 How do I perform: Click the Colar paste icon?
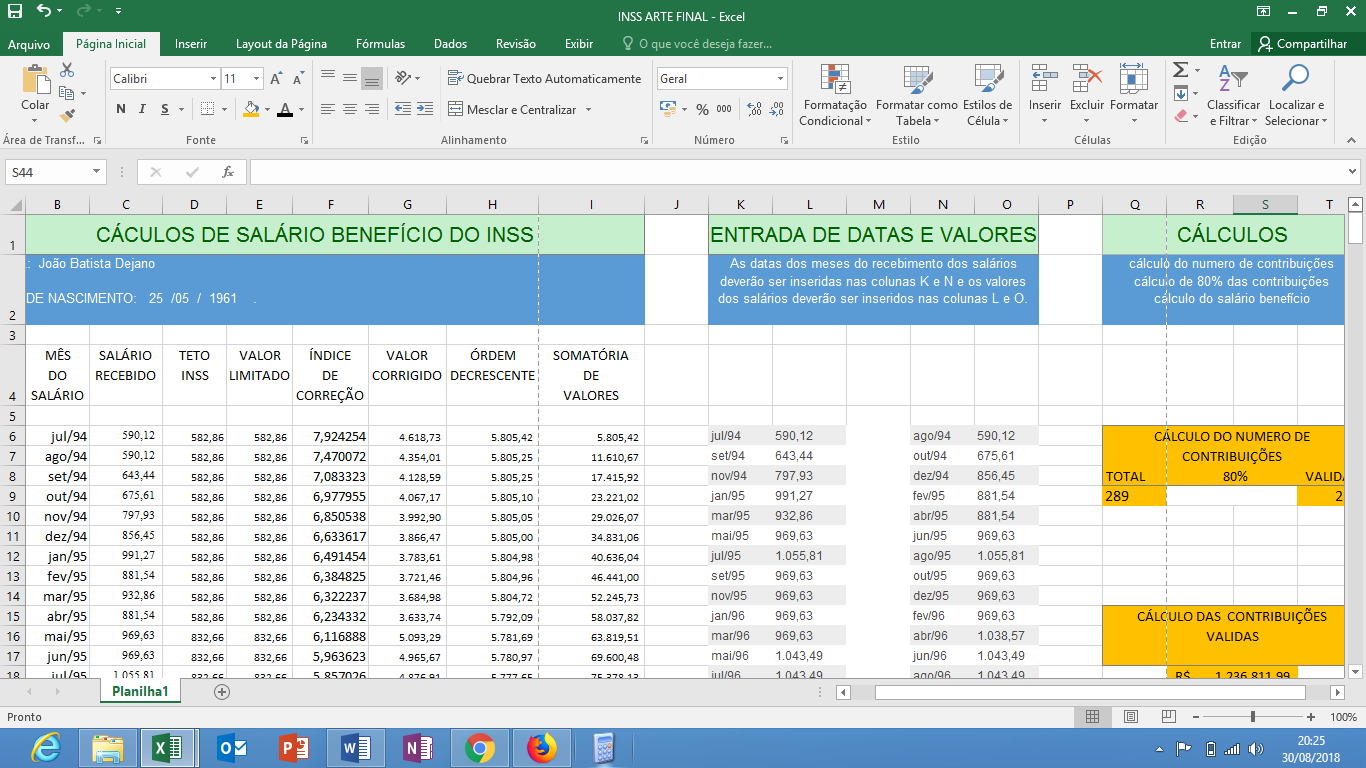coord(35,80)
